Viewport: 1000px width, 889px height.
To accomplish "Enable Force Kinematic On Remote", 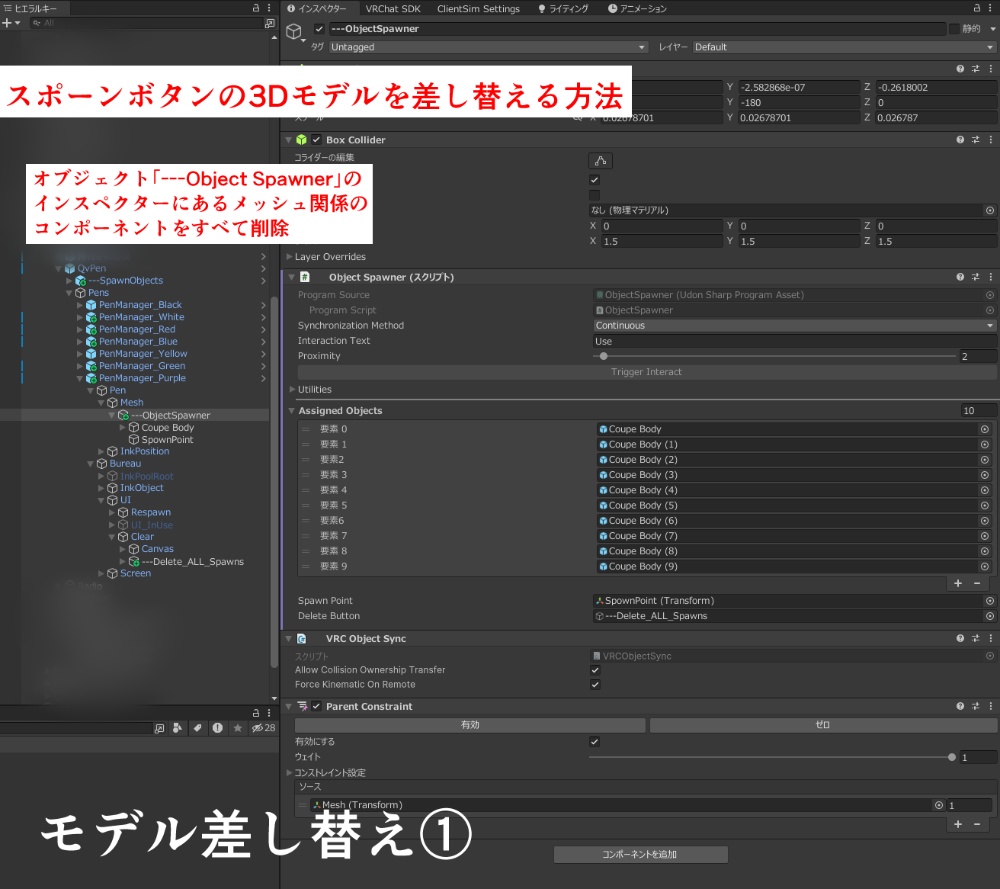I will pos(595,685).
